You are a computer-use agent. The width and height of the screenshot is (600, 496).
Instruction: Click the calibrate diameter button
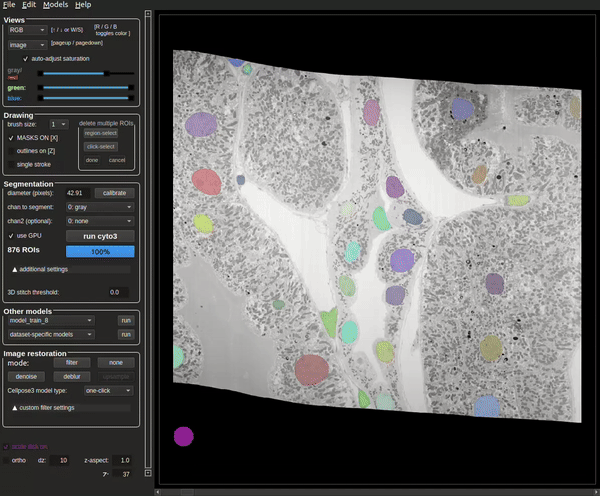pyautogui.click(x=113, y=192)
